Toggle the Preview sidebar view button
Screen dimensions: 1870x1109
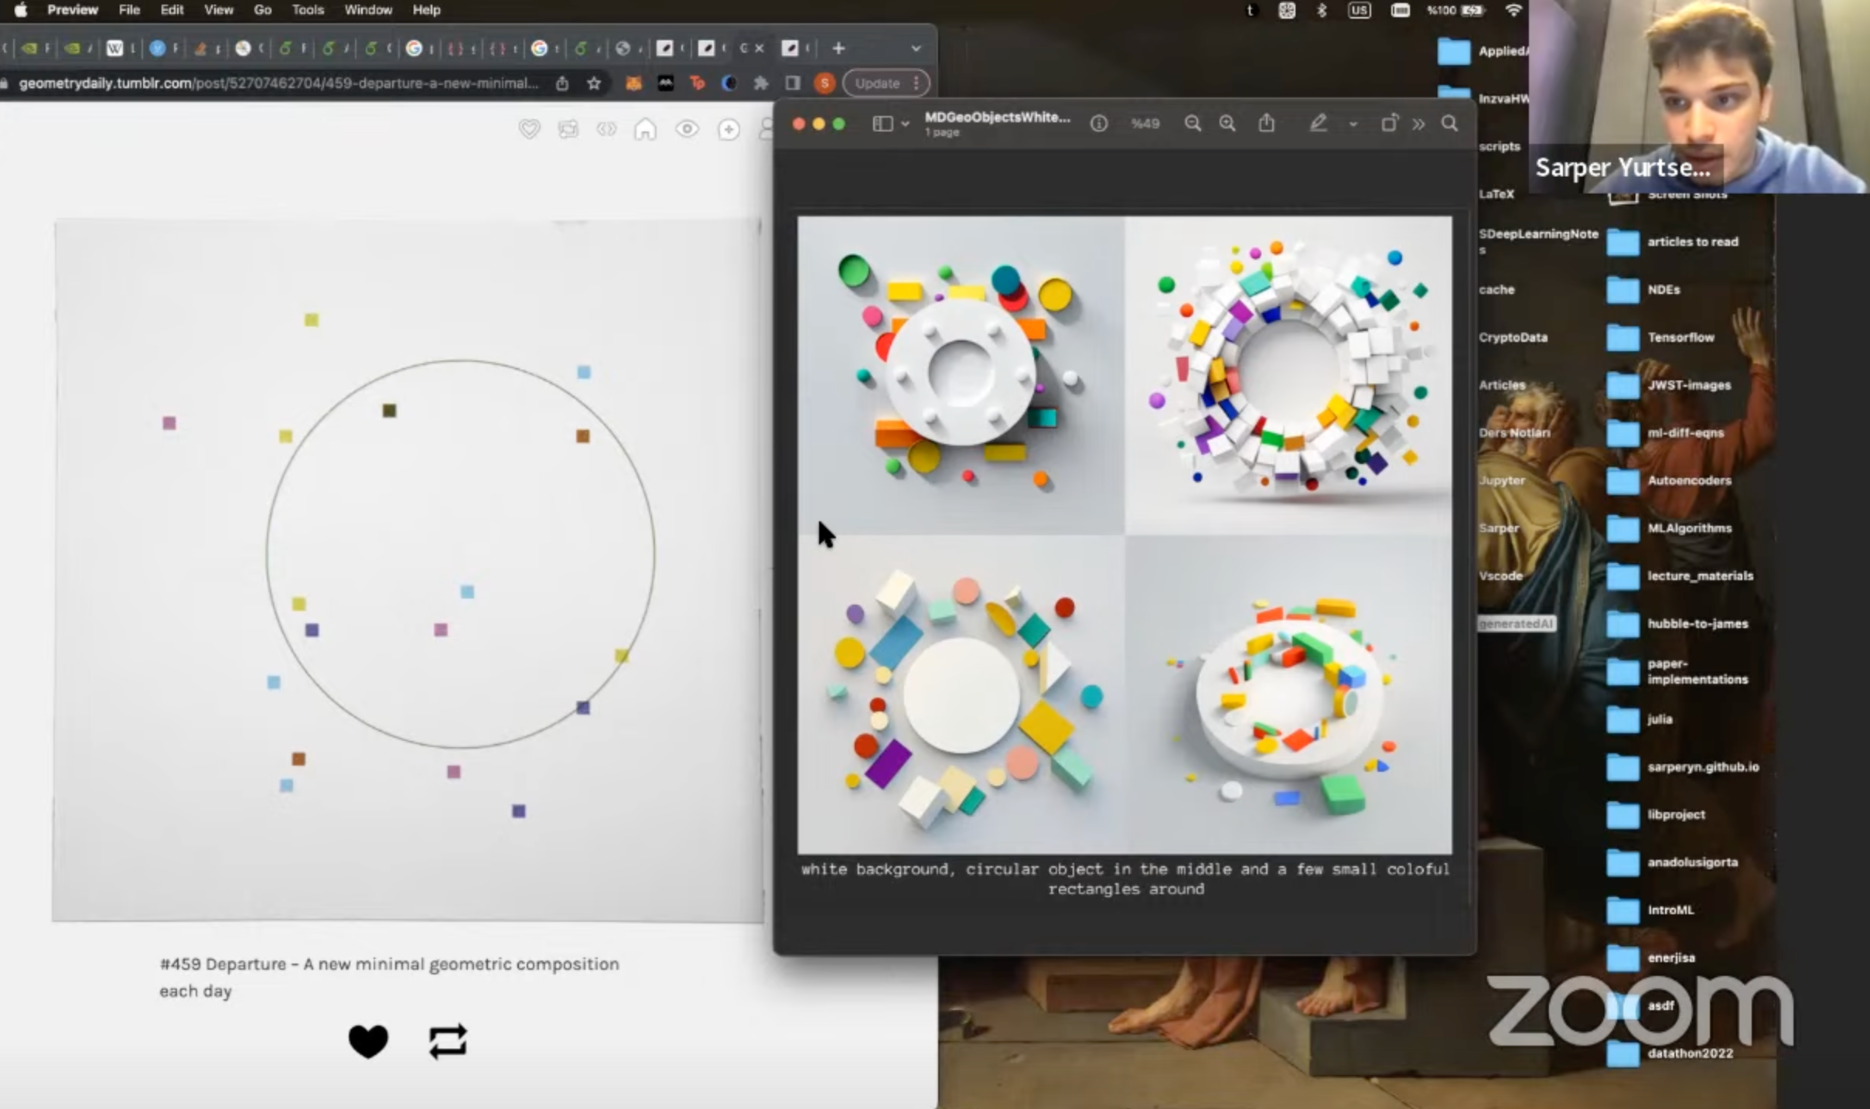point(882,124)
